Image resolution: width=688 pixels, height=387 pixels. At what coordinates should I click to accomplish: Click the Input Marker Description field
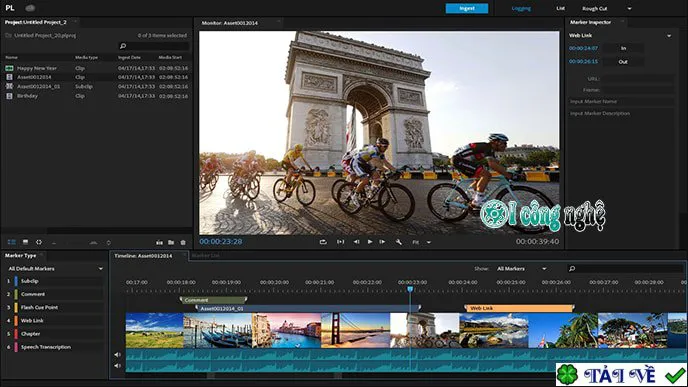pyautogui.click(x=621, y=113)
